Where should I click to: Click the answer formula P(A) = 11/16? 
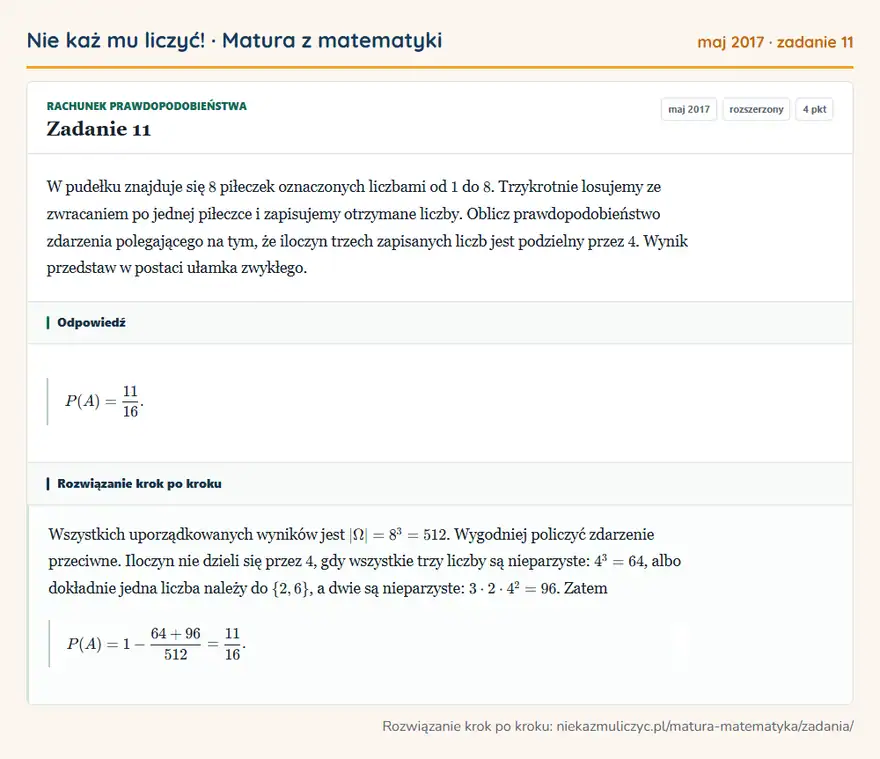[x=104, y=401]
